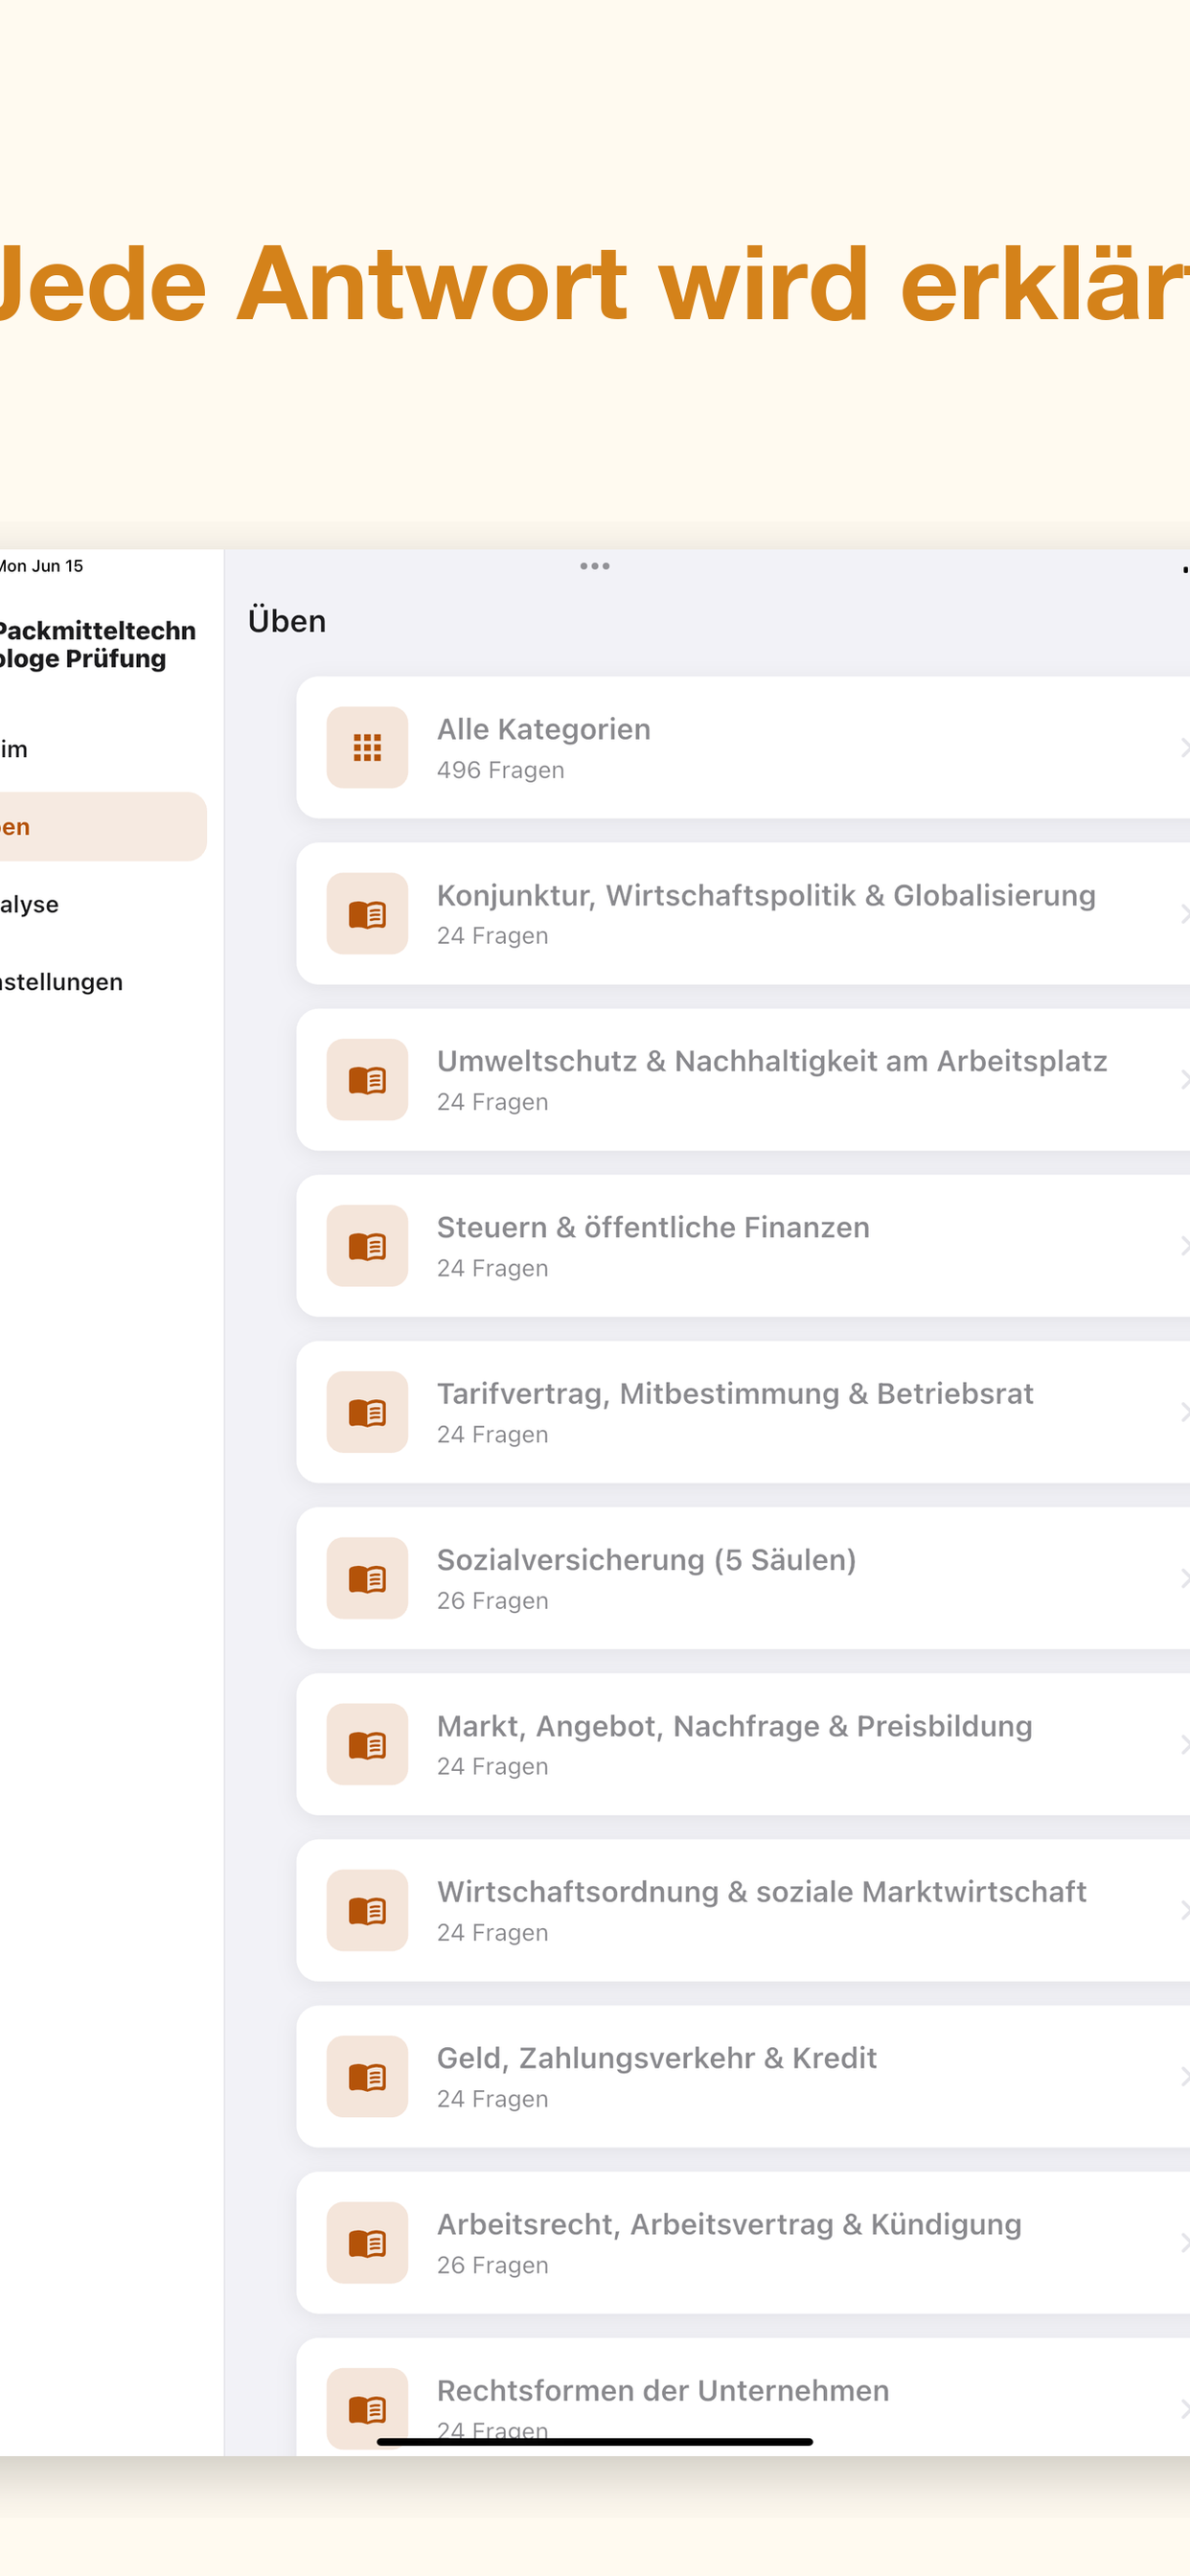Click the Packmitteltechnologe Prüfung sidebar title
This screenshot has height=2576, width=1190.
[x=97, y=644]
